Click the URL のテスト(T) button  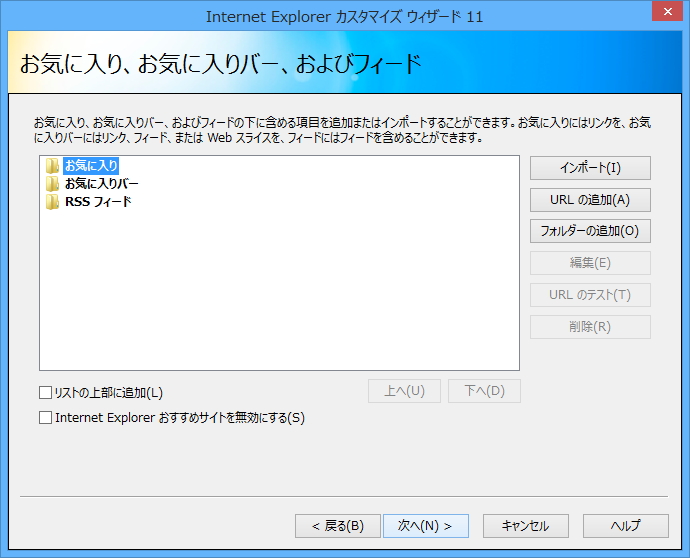(590, 295)
